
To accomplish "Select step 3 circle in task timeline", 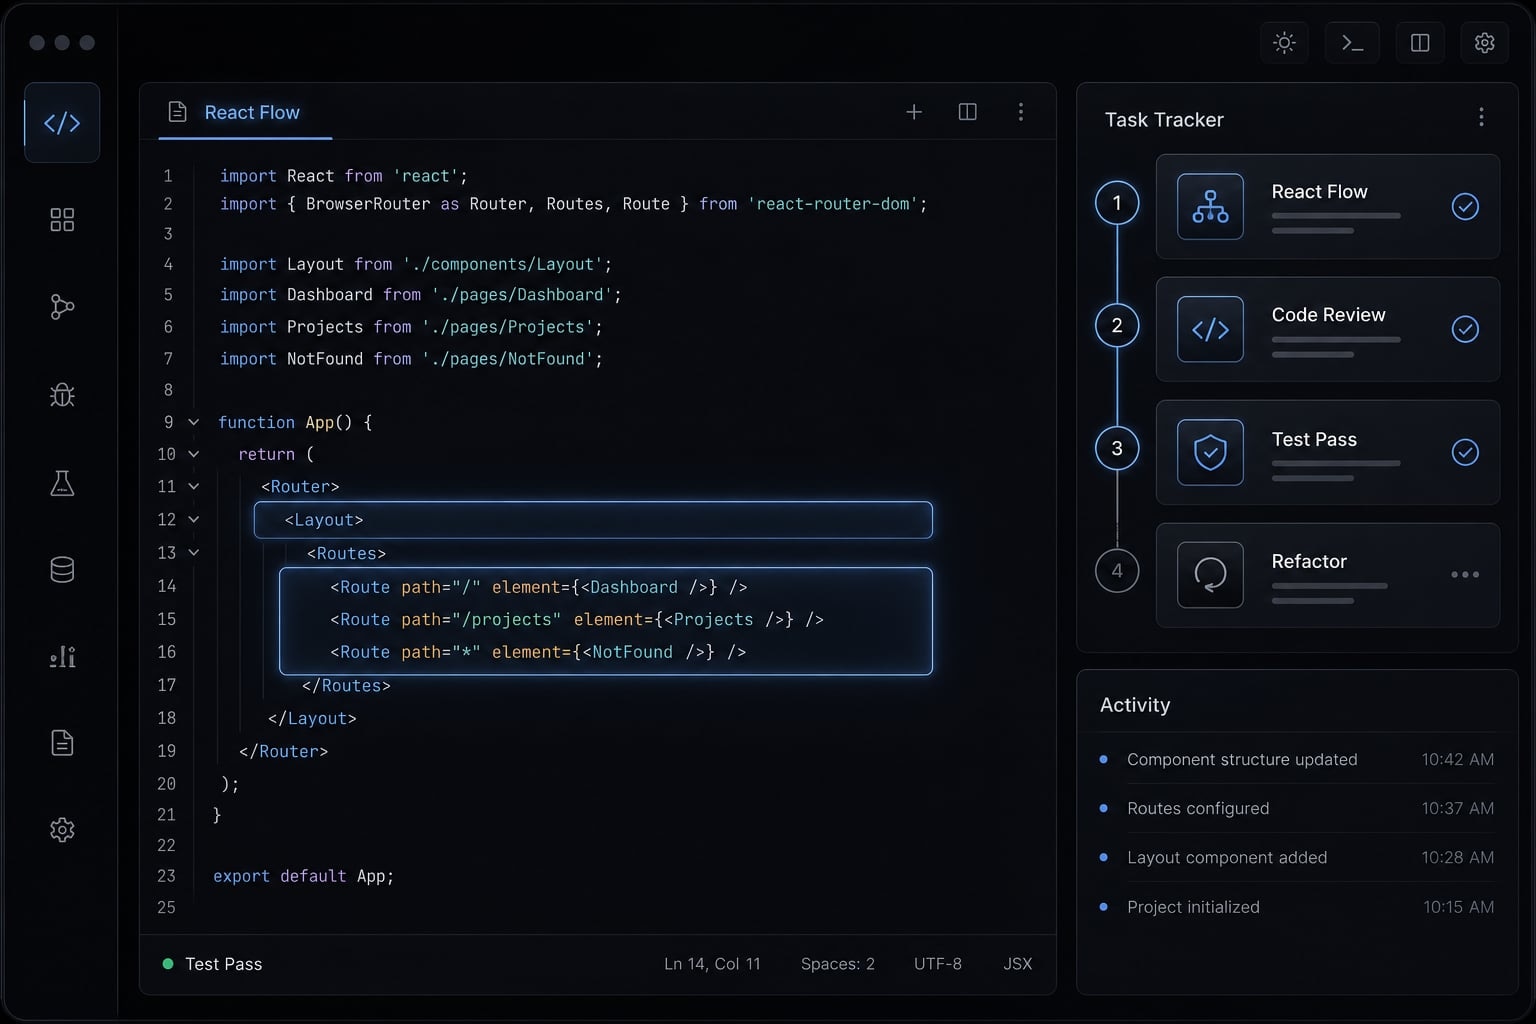I will coord(1117,449).
